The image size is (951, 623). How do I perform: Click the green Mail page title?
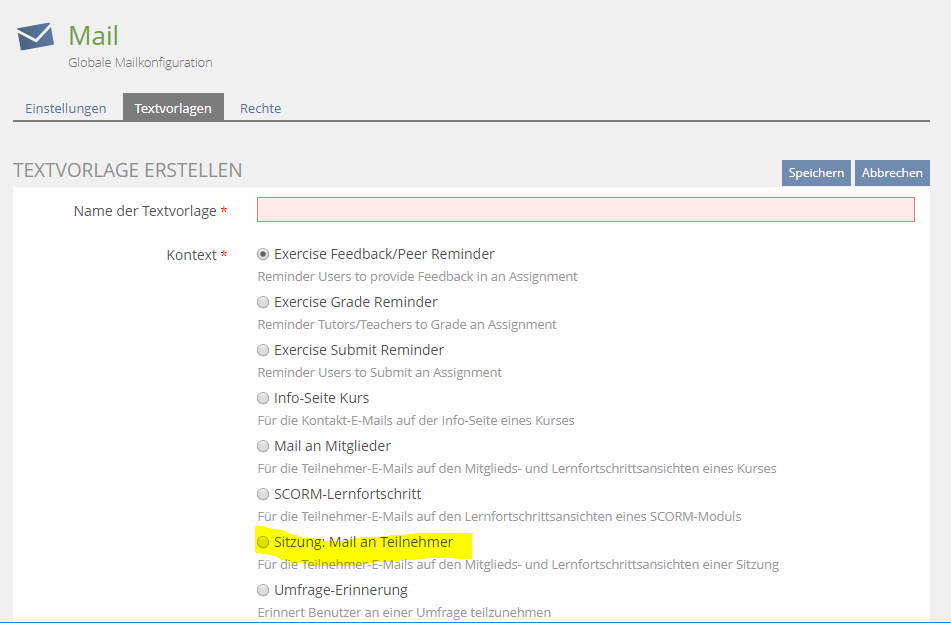[x=93, y=36]
